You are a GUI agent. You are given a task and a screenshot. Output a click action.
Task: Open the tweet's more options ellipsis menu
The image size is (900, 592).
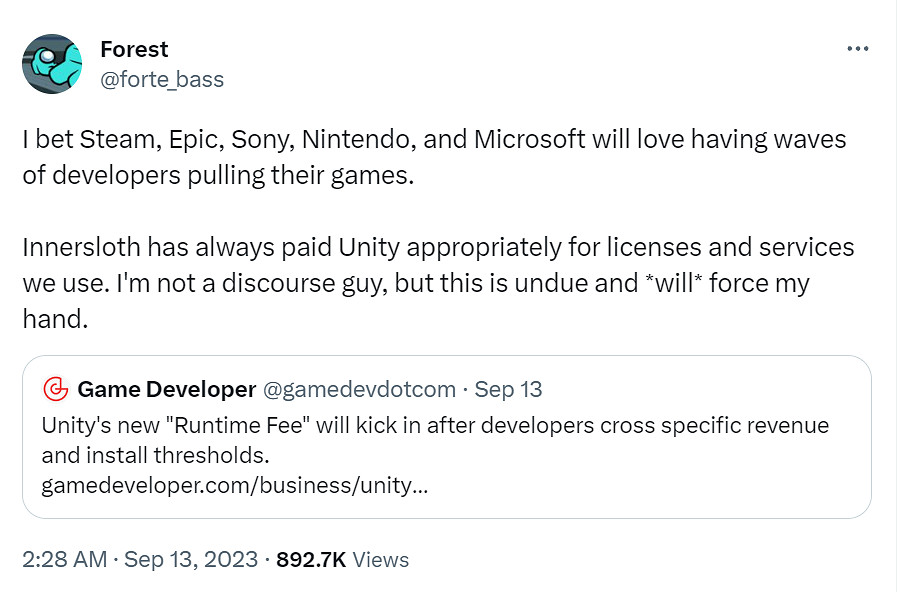(x=857, y=49)
